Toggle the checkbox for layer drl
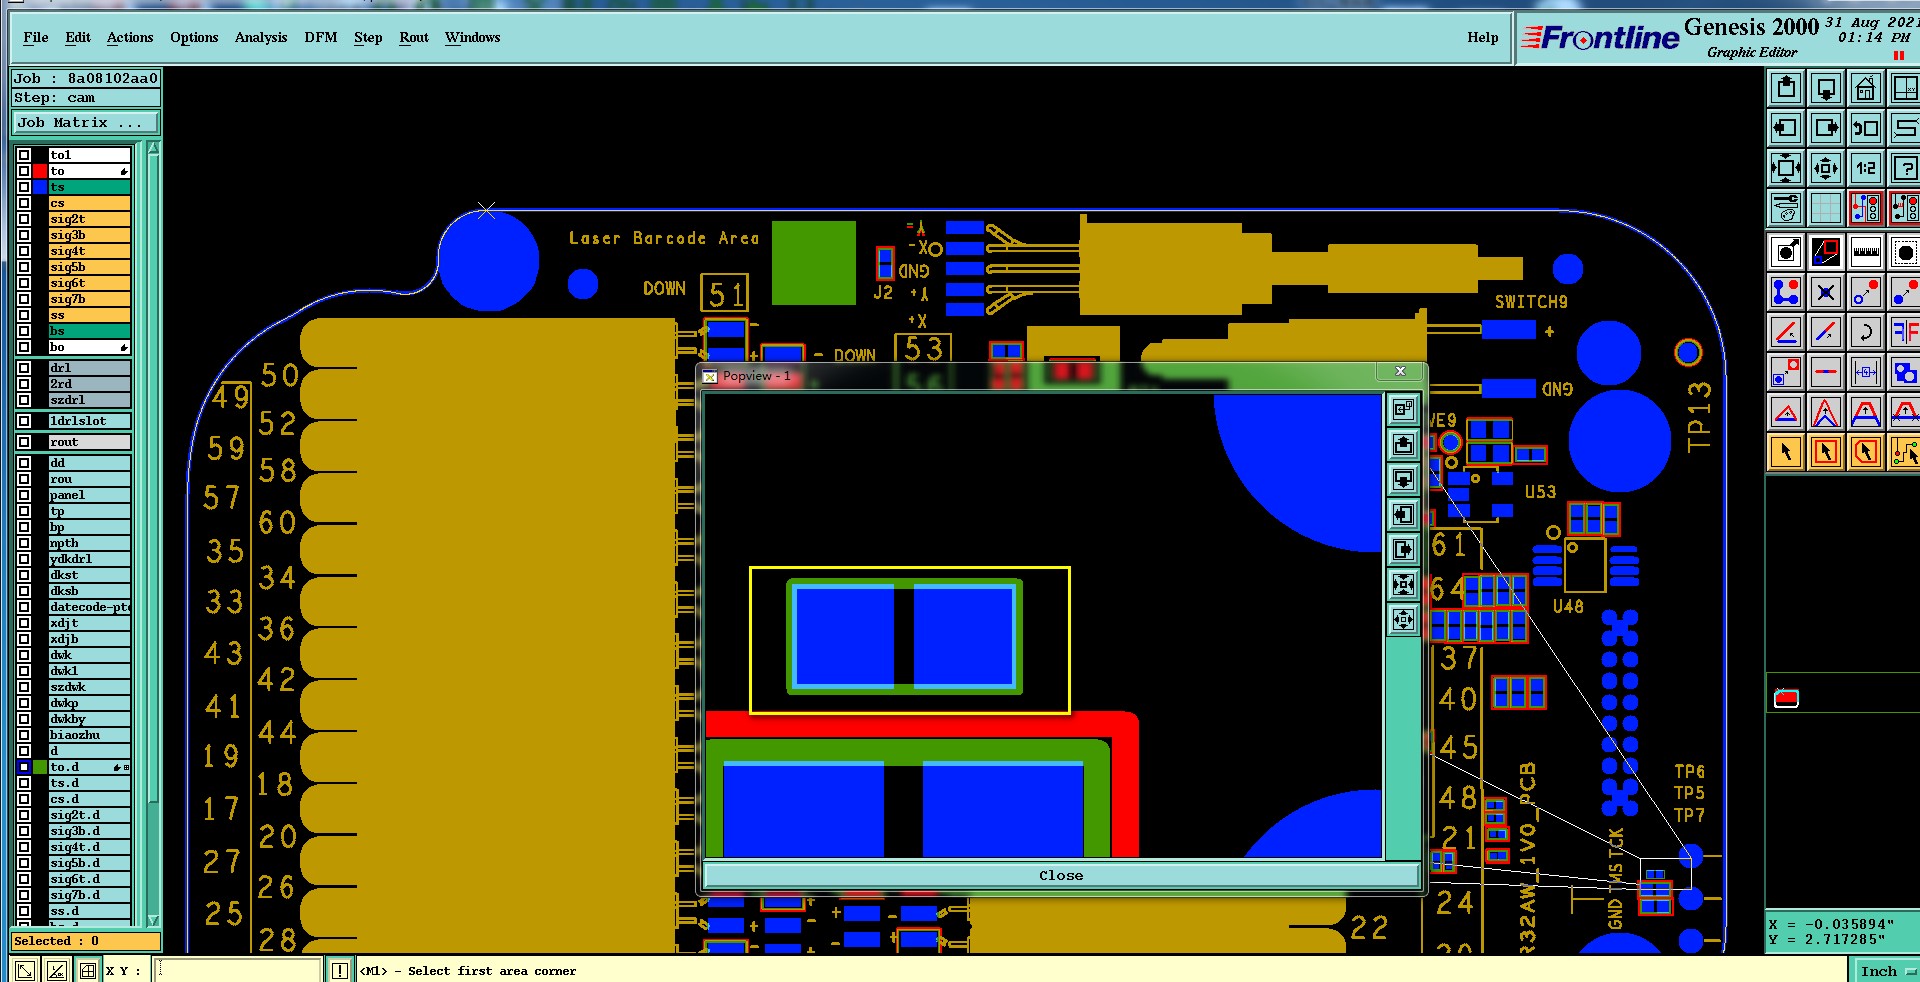This screenshot has width=1920, height=982. pyautogui.click(x=24, y=368)
